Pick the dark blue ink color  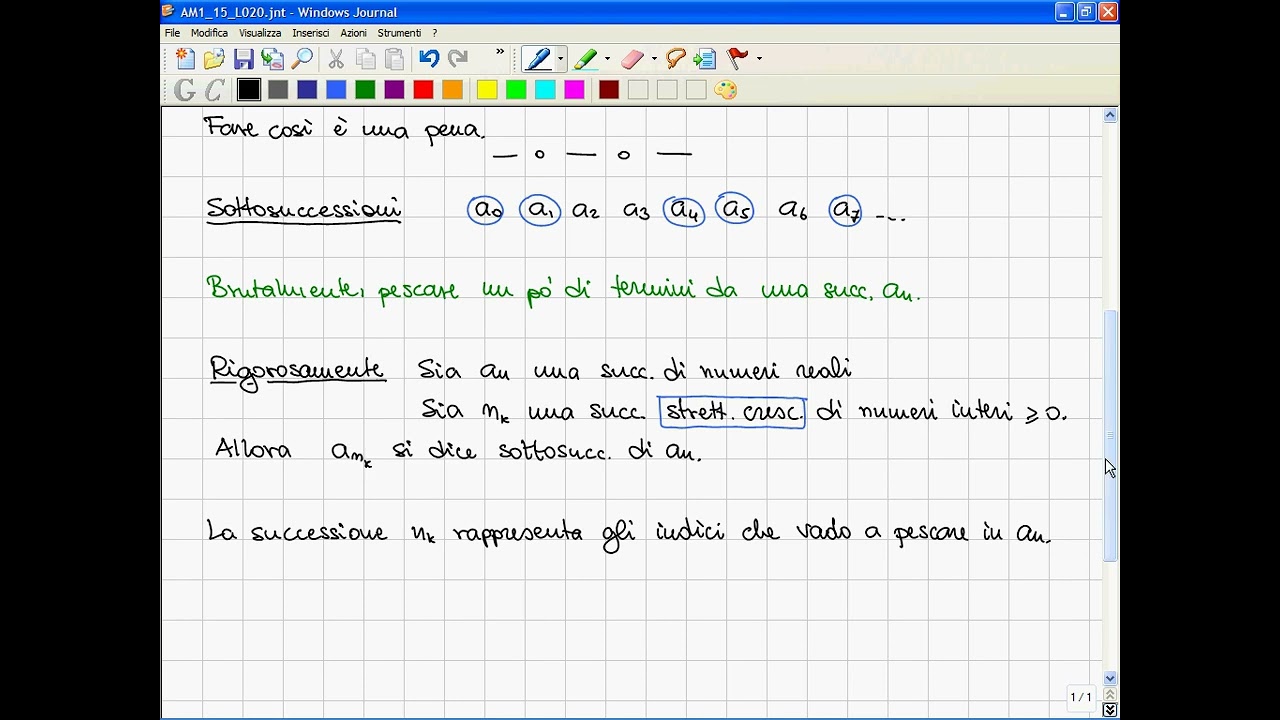click(307, 90)
